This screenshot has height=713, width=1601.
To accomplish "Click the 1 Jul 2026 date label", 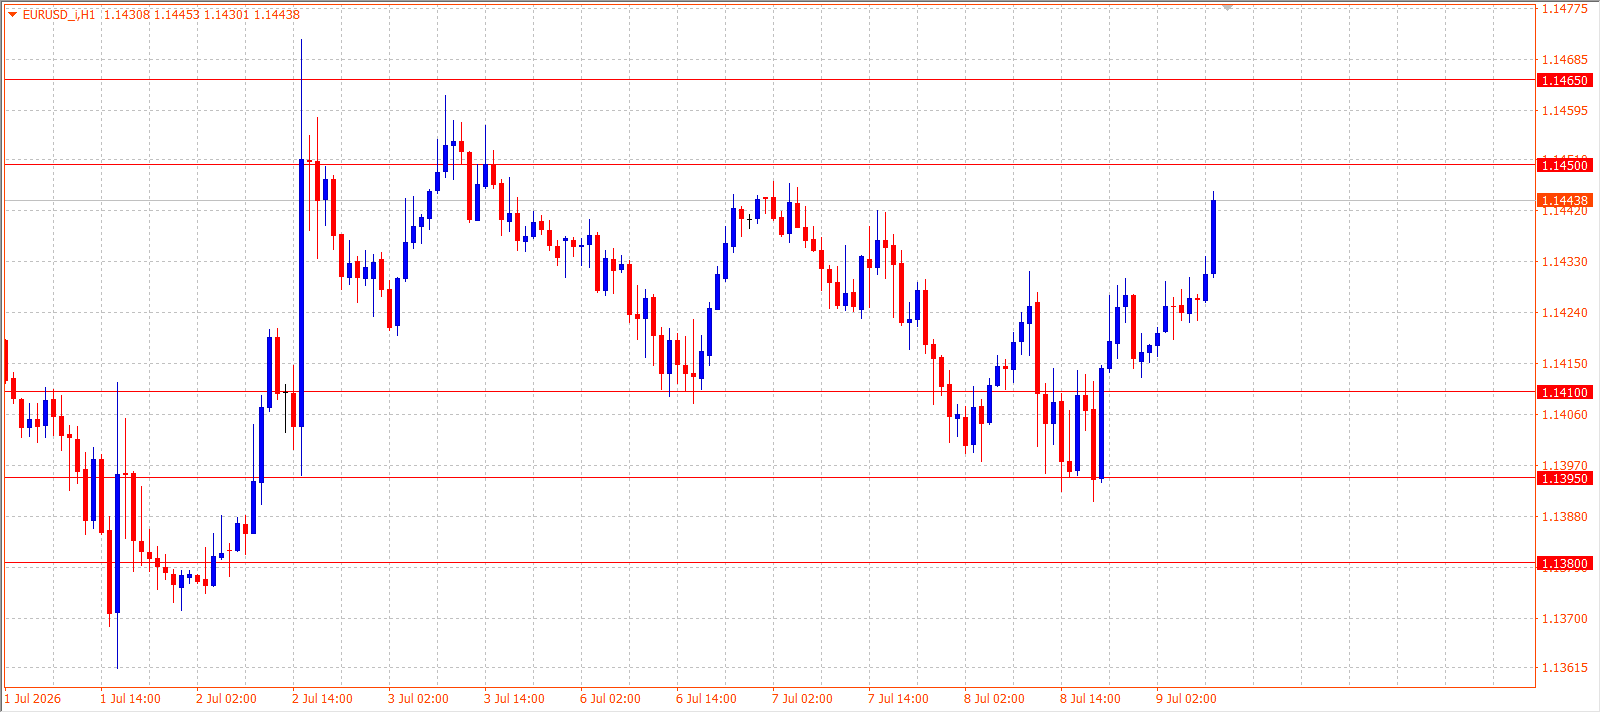I will 33,699.
